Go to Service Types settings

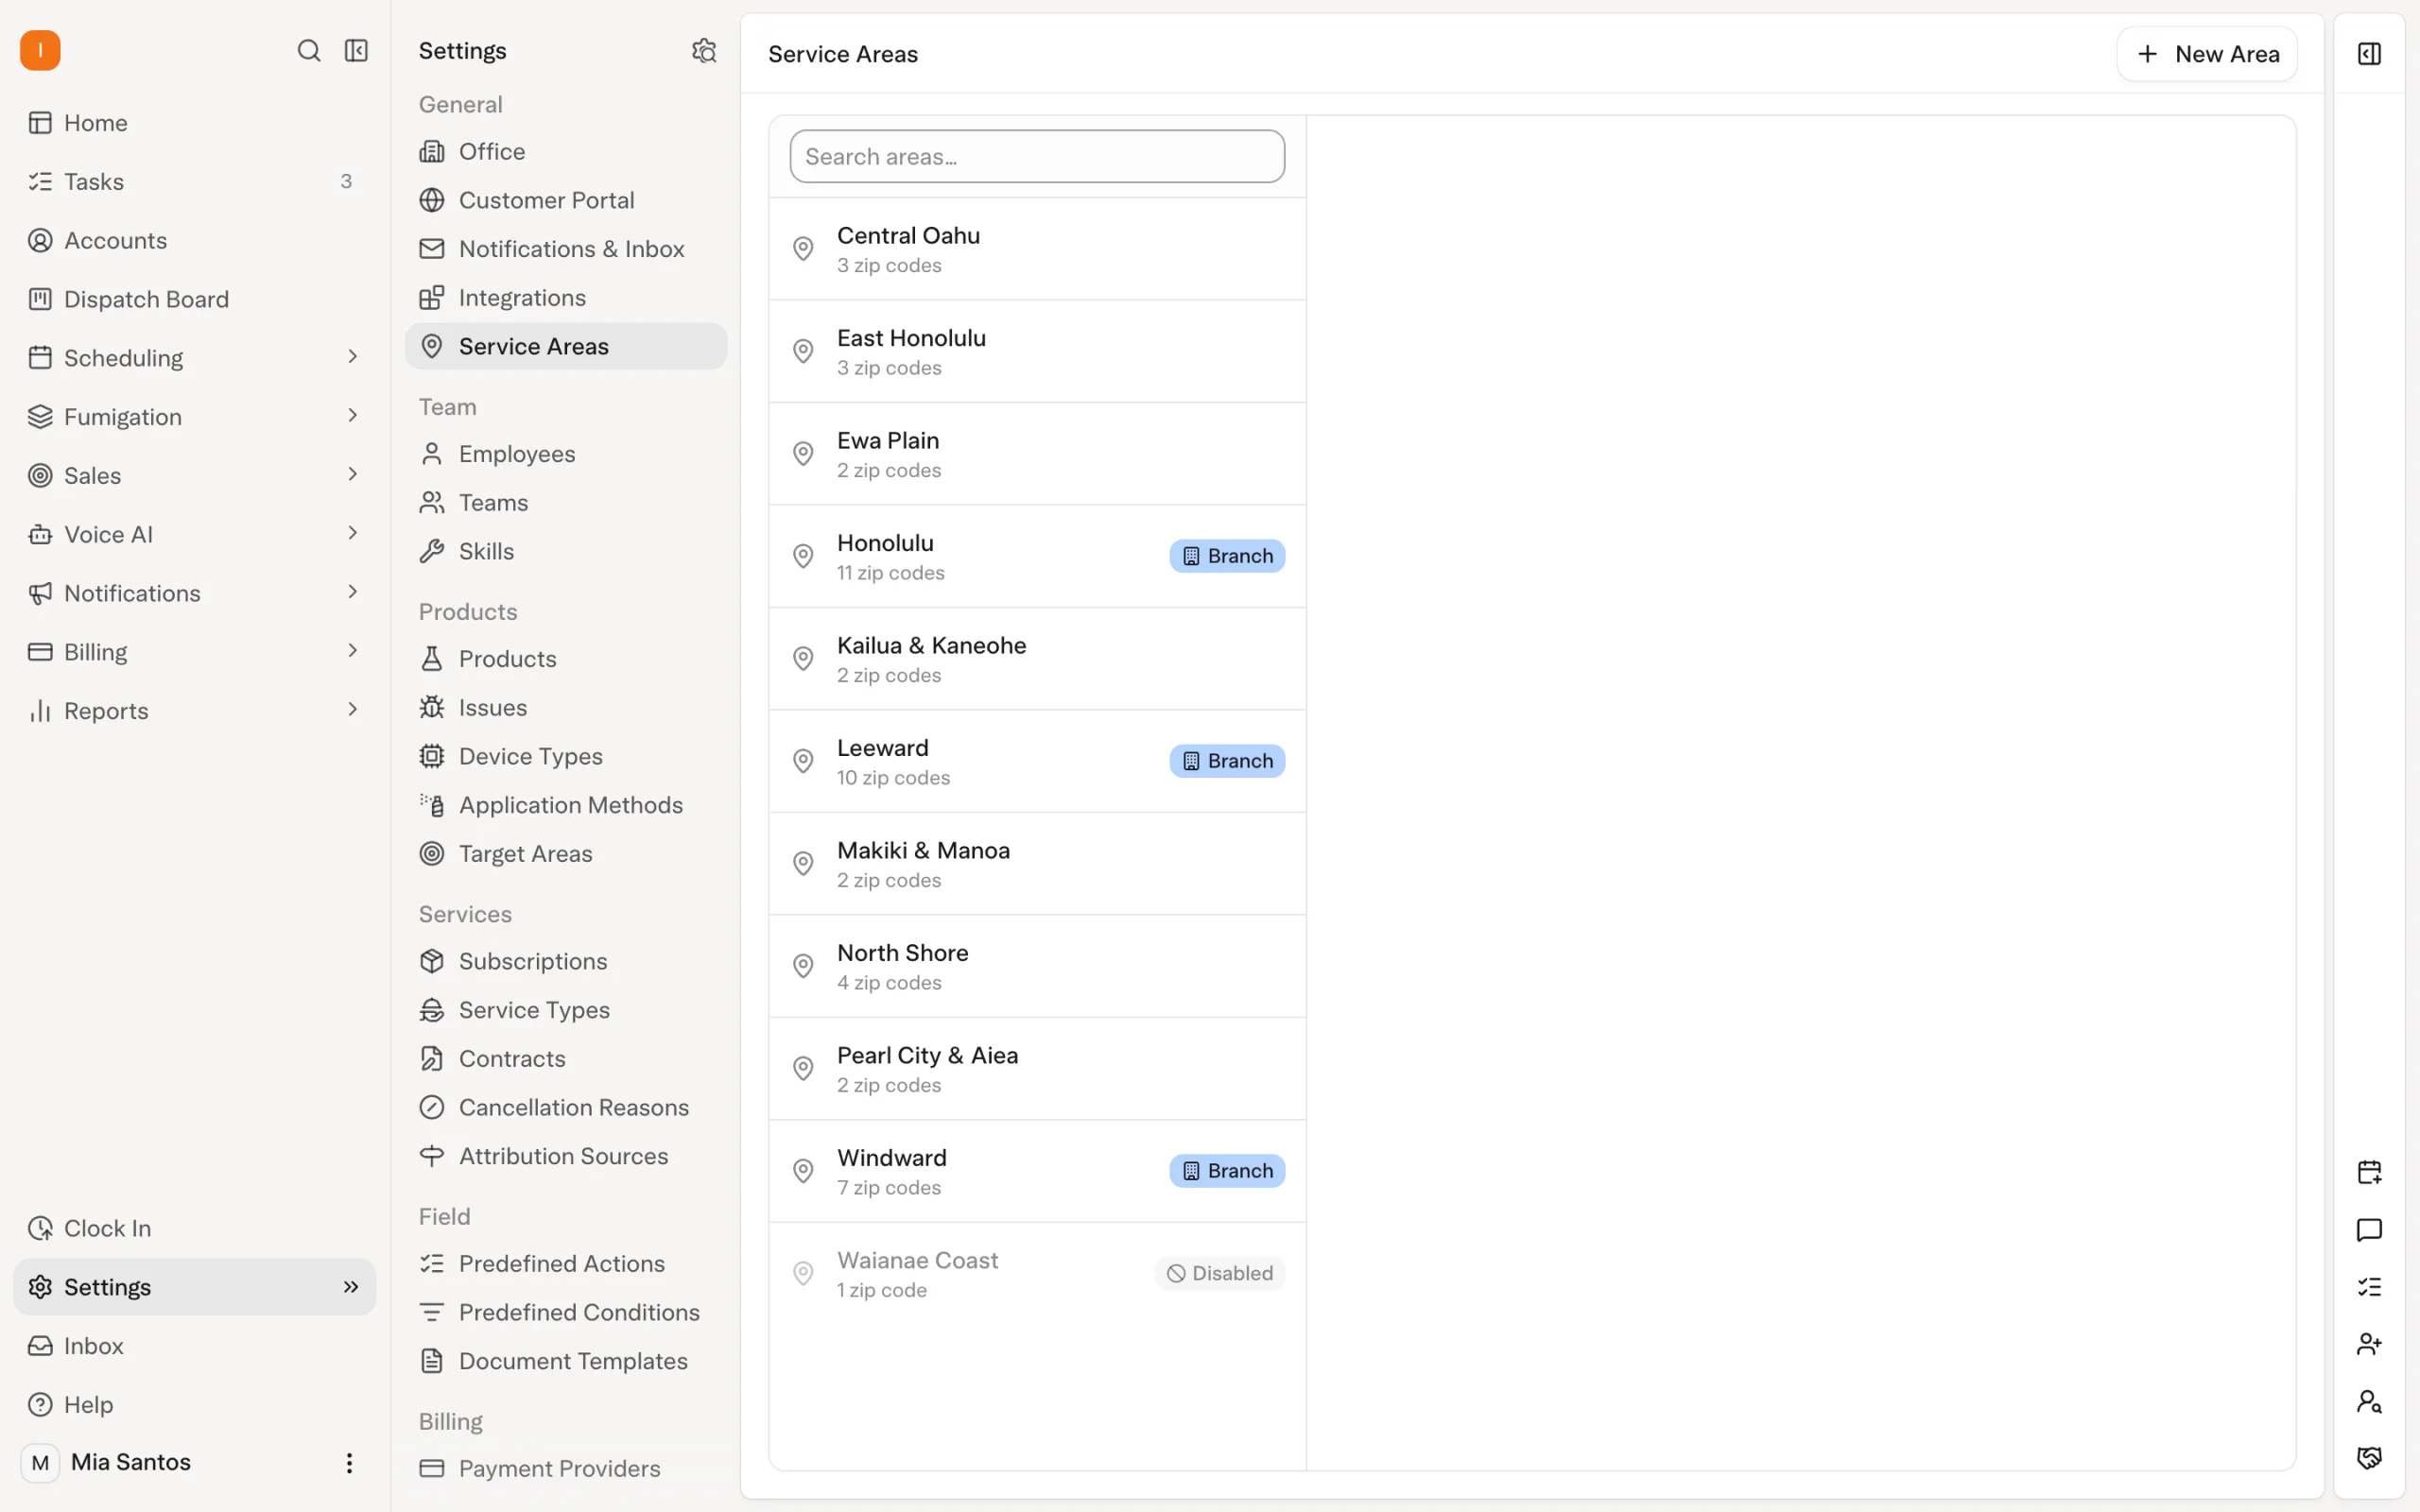[566, 1010]
